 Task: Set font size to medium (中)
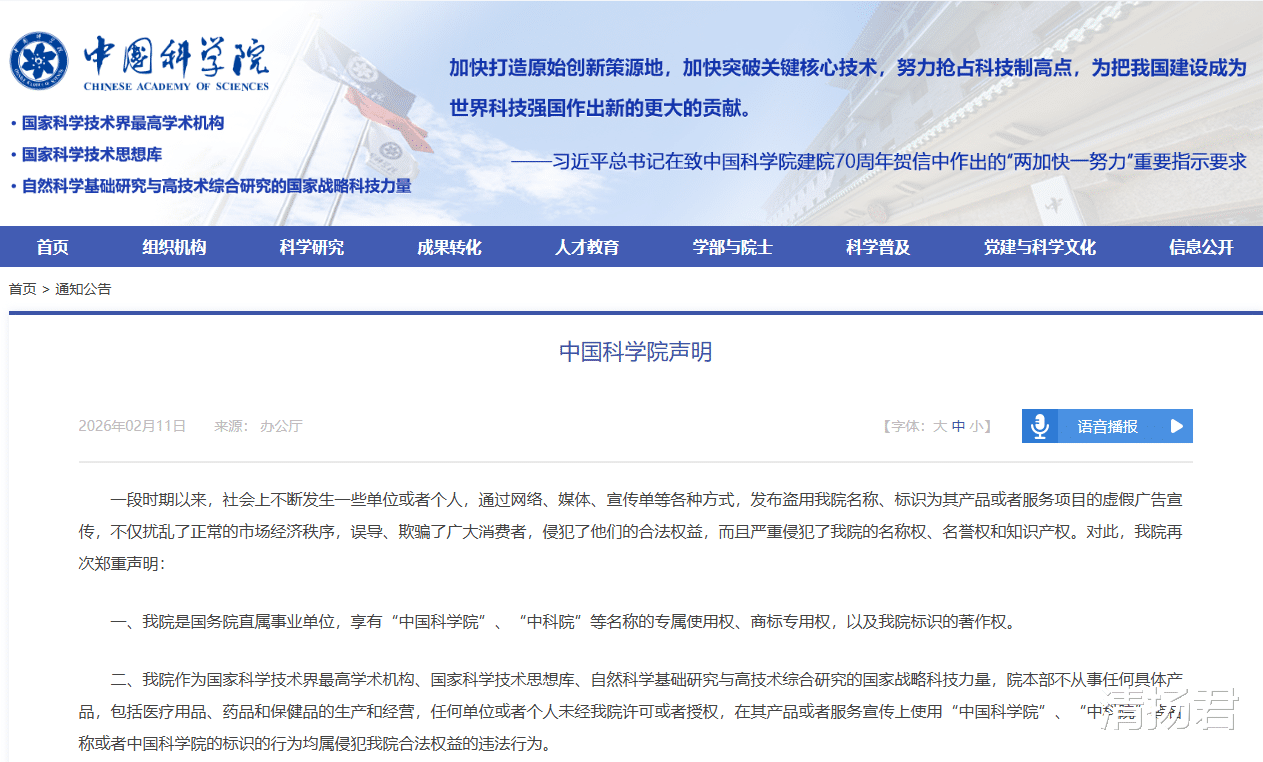point(958,426)
